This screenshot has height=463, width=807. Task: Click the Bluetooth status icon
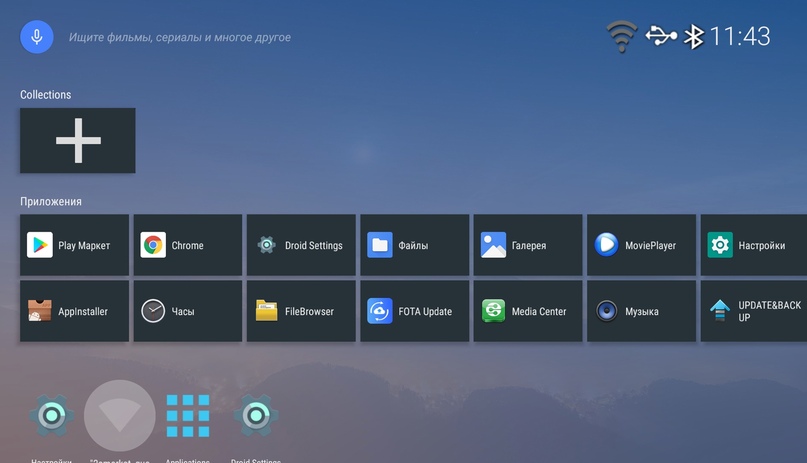693,37
